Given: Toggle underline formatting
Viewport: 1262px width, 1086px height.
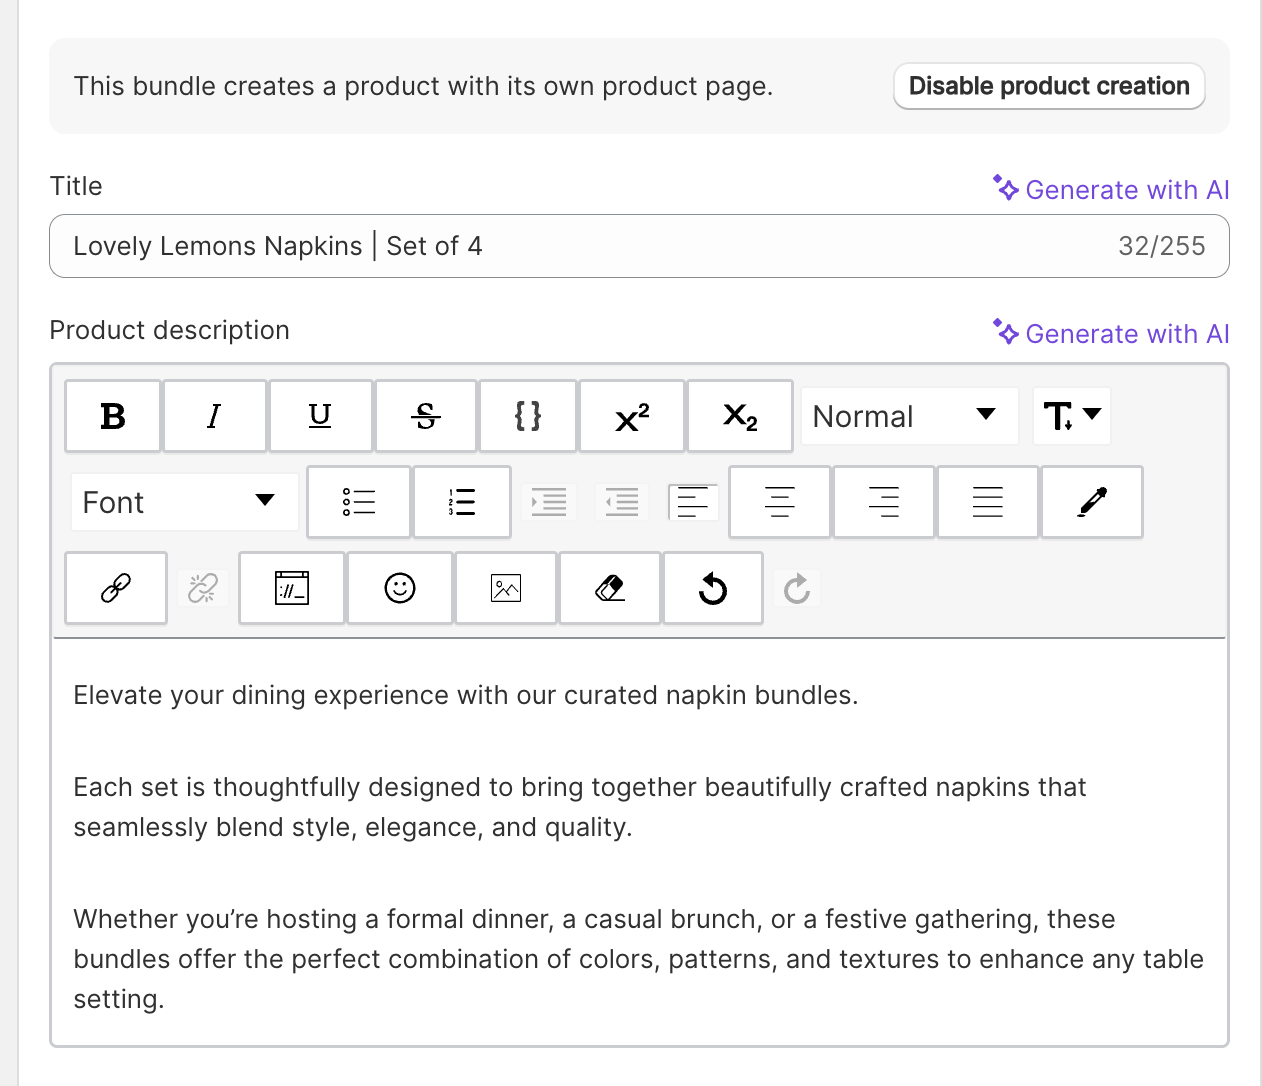Looking at the screenshot, I should (320, 416).
